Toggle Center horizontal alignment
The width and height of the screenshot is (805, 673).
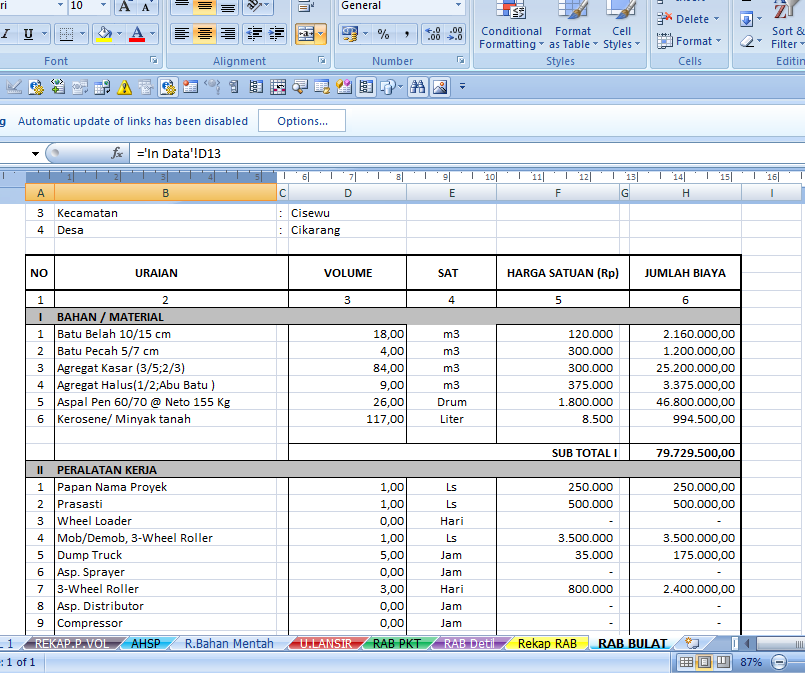[x=204, y=34]
